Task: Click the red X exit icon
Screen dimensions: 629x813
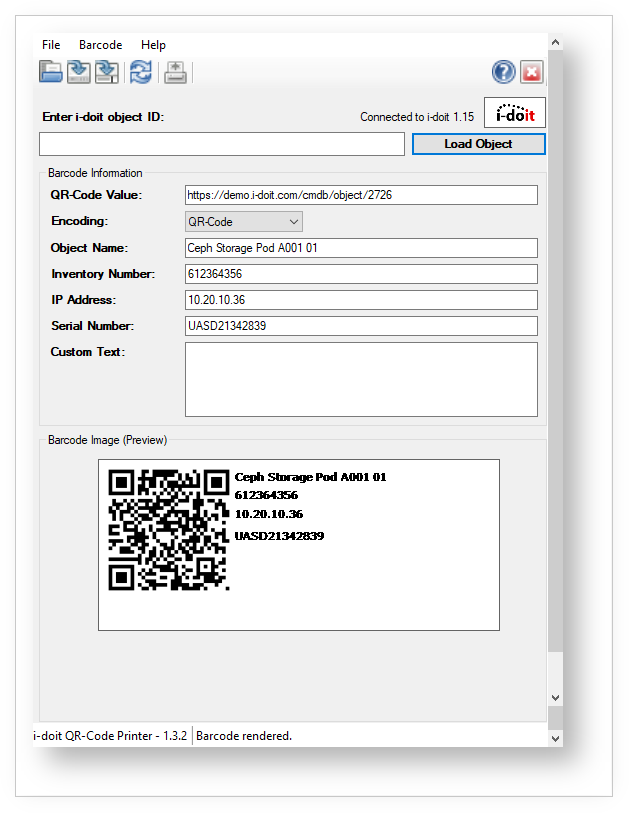Action: 532,72
